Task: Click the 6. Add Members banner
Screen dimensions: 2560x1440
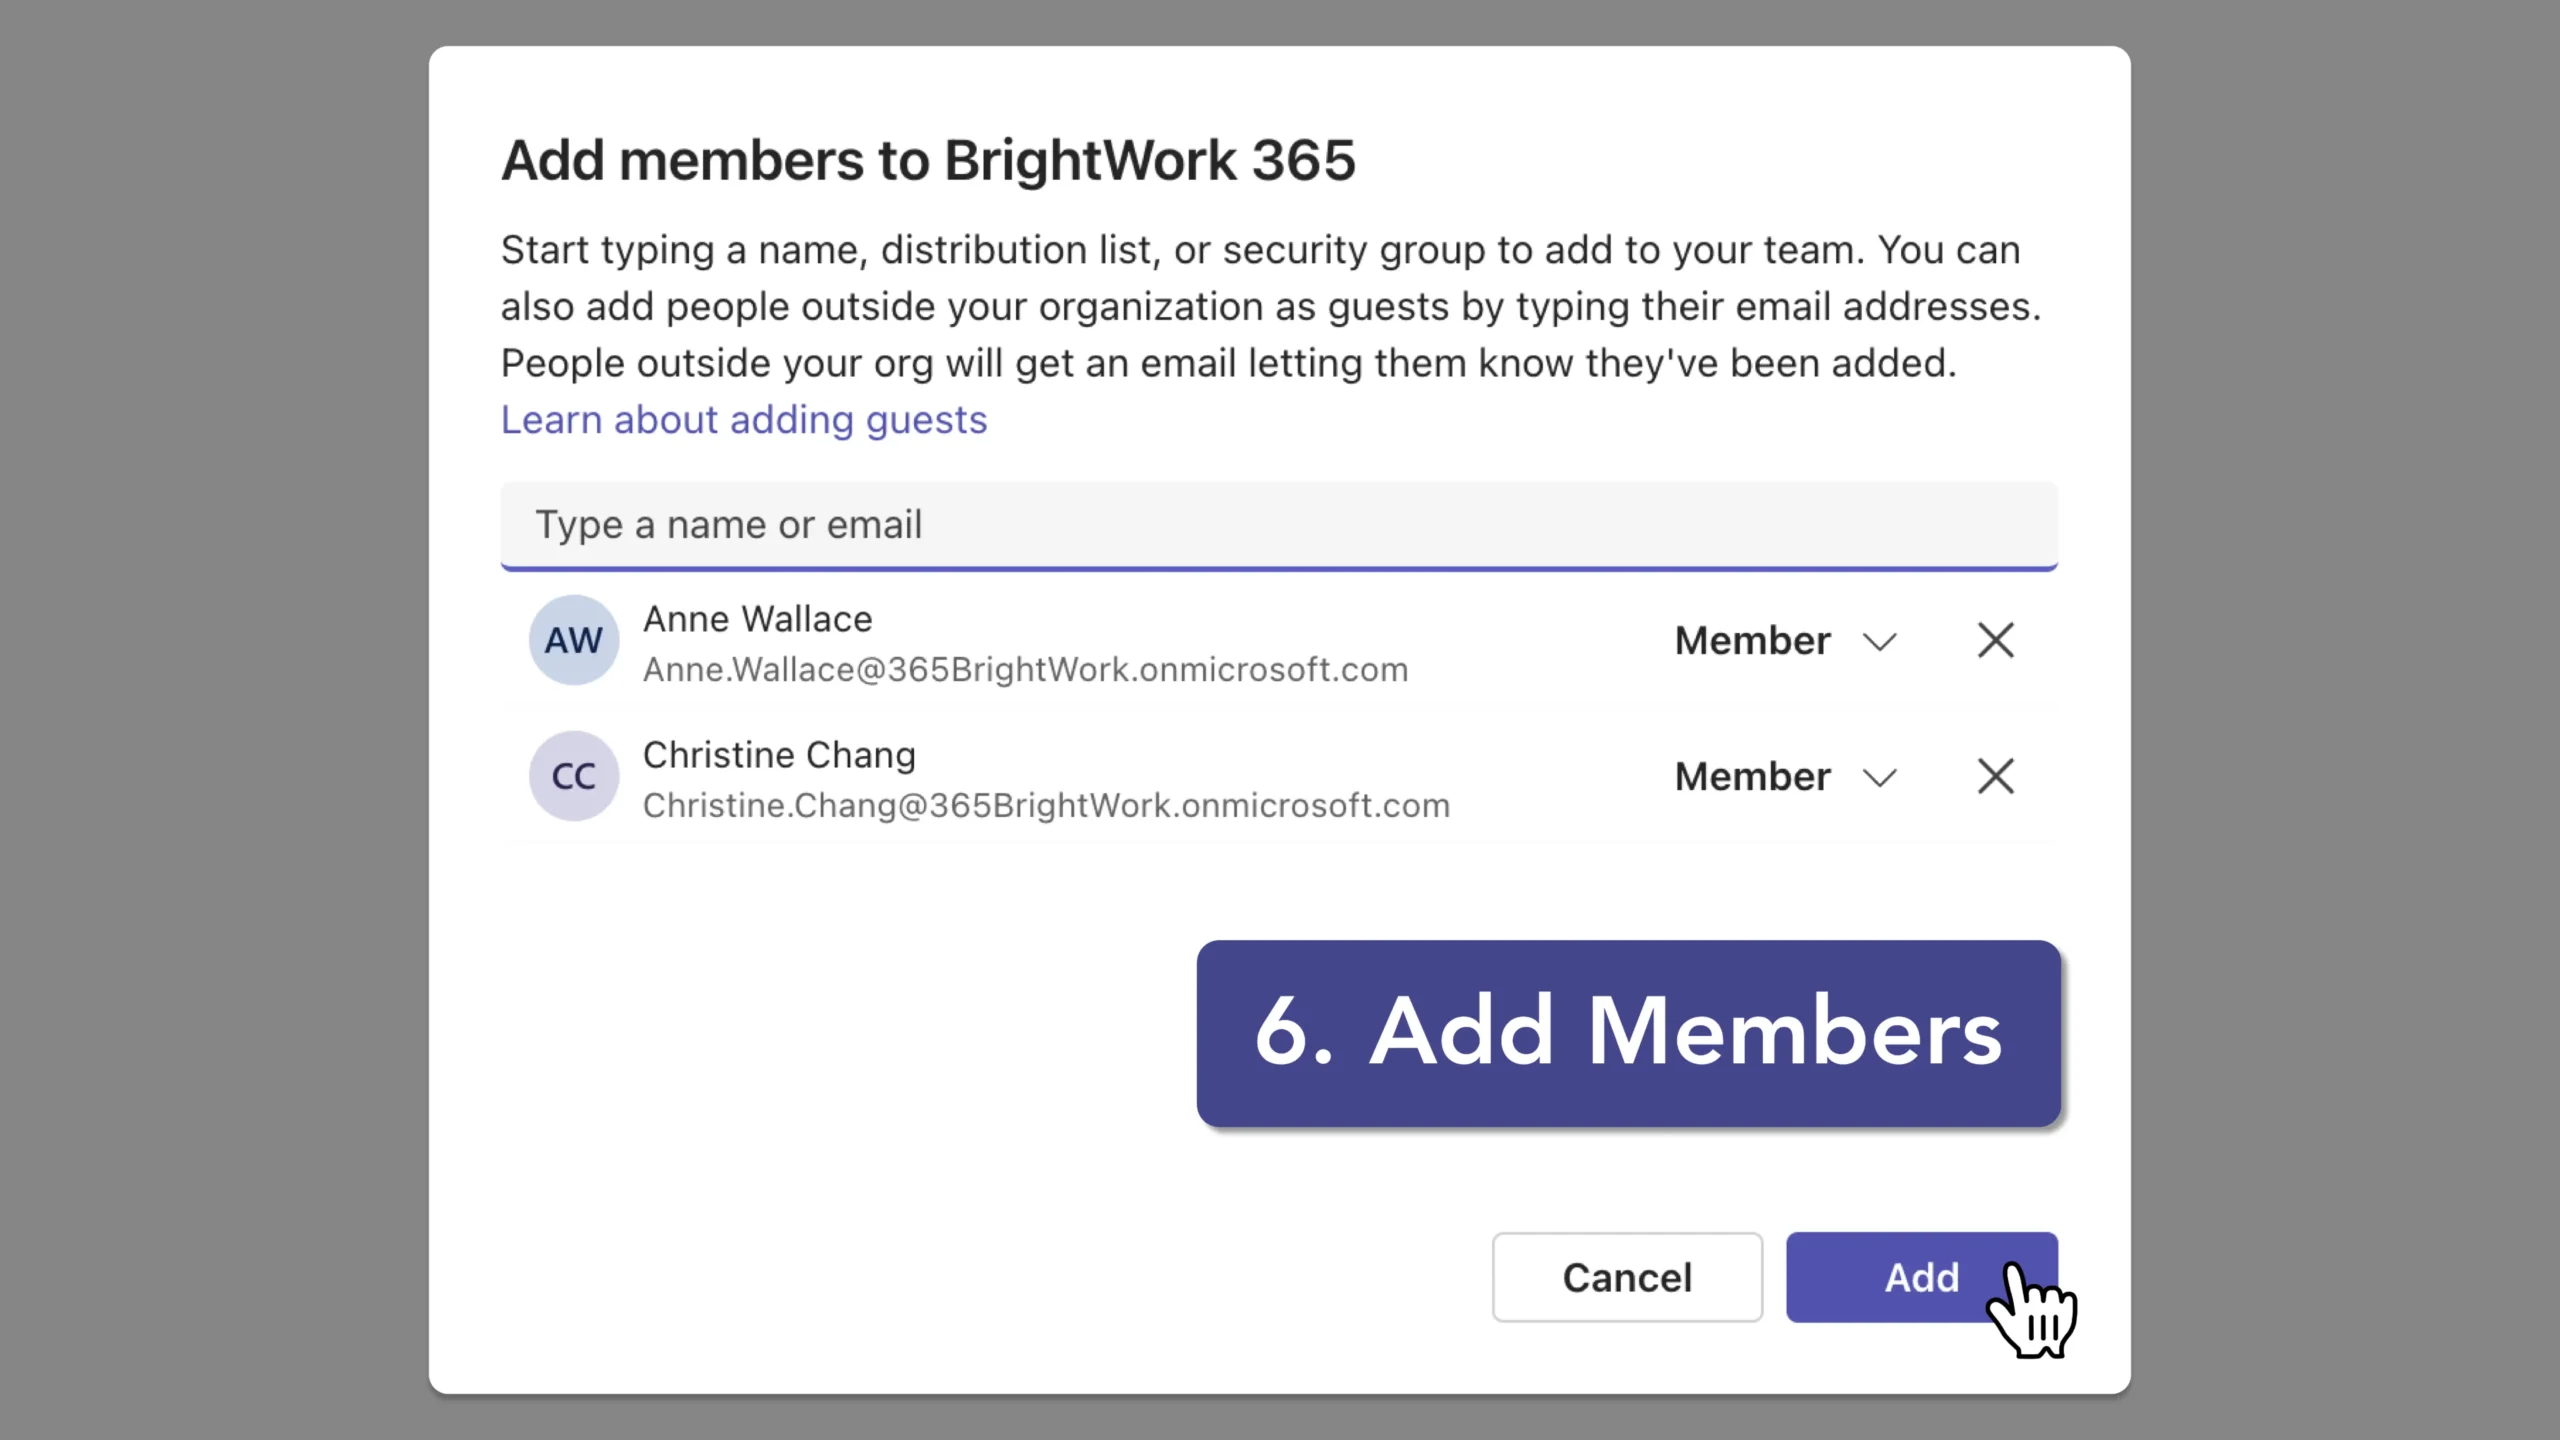Action: pos(1628,1032)
